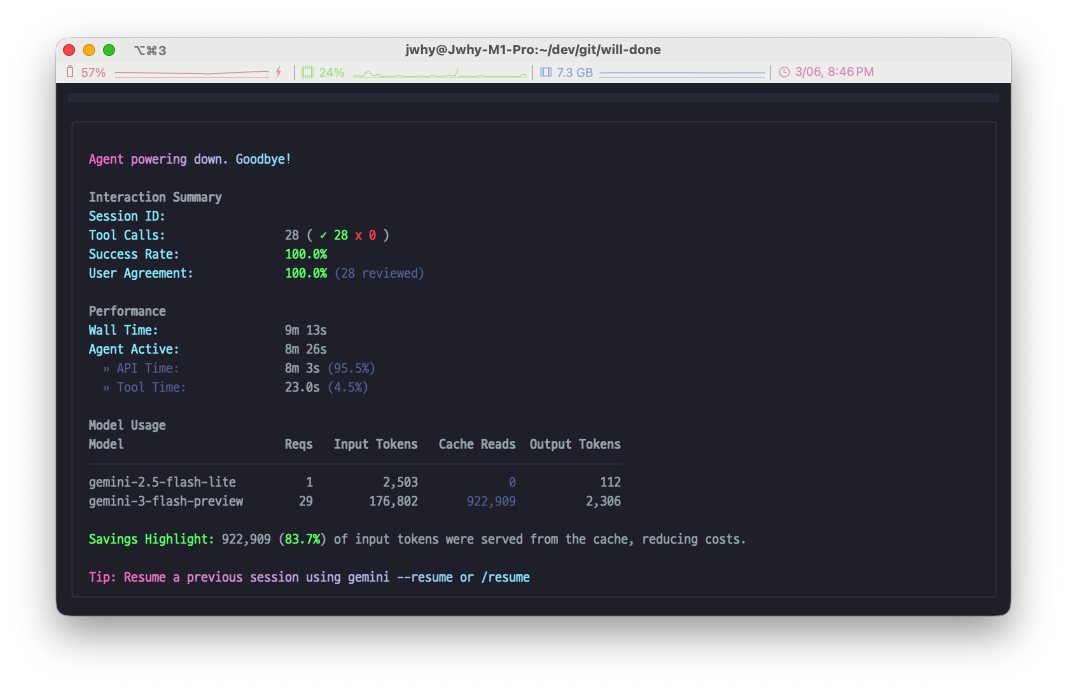The height and width of the screenshot is (690, 1067).
Task: Click the (28 reviewed) text
Action: point(379,274)
